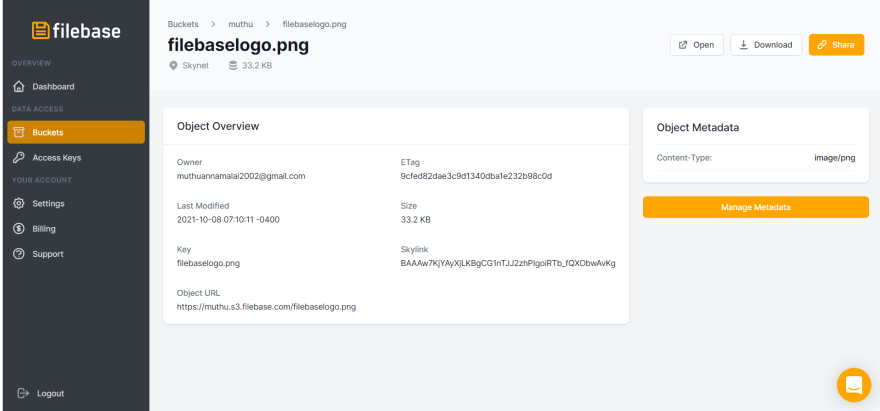Click the storage size database icon
Image resolution: width=880 pixels, height=411 pixels.
232,66
